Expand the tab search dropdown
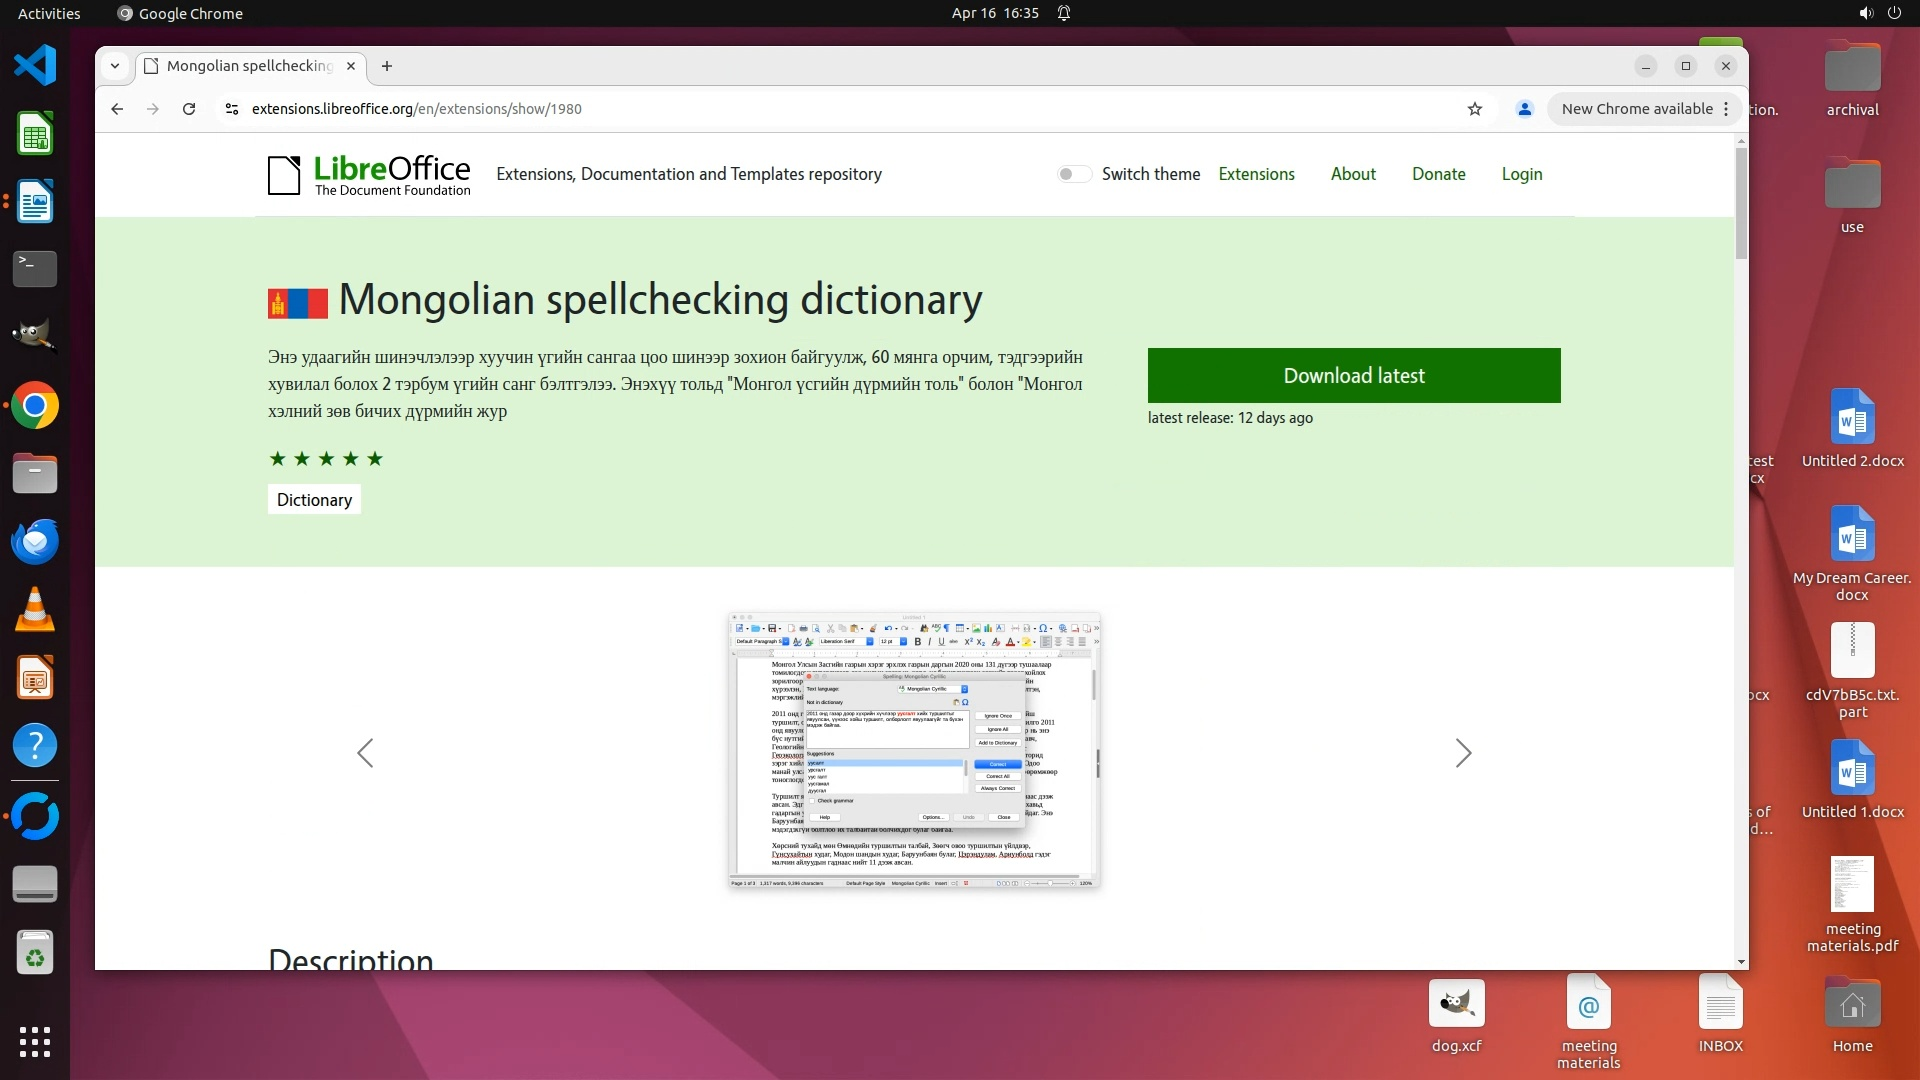Image resolution: width=1920 pixels, height=1080 pixels. point(115,66)
